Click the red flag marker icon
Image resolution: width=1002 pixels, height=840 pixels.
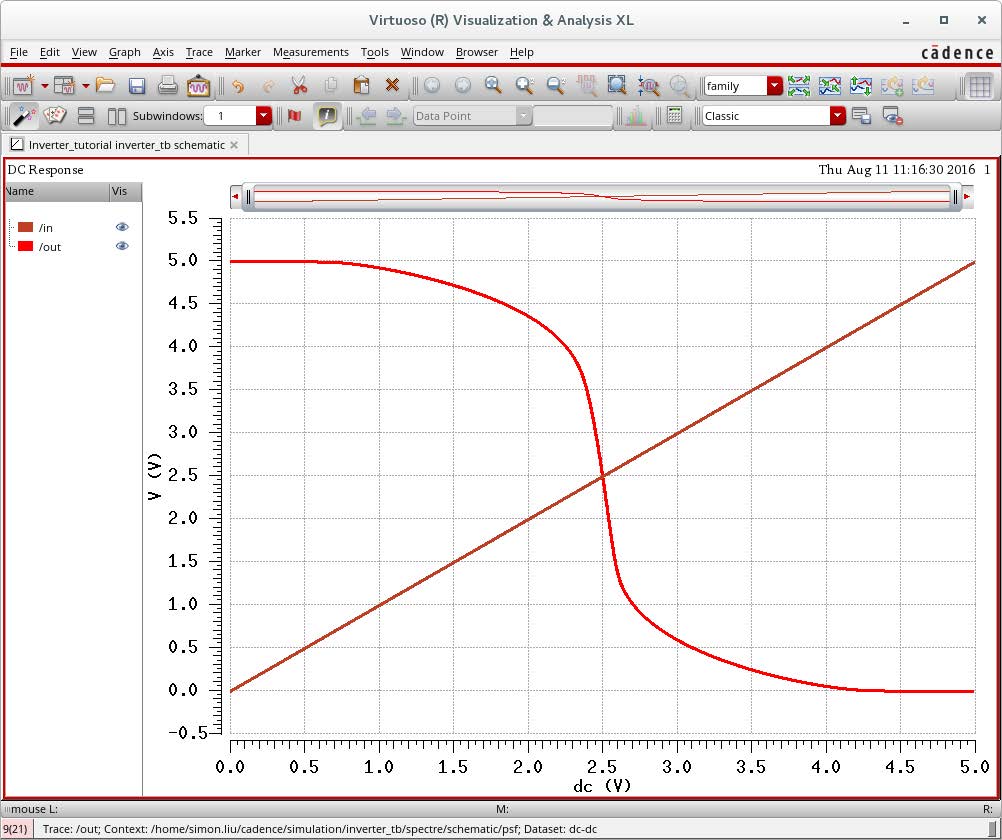point(294,116)
